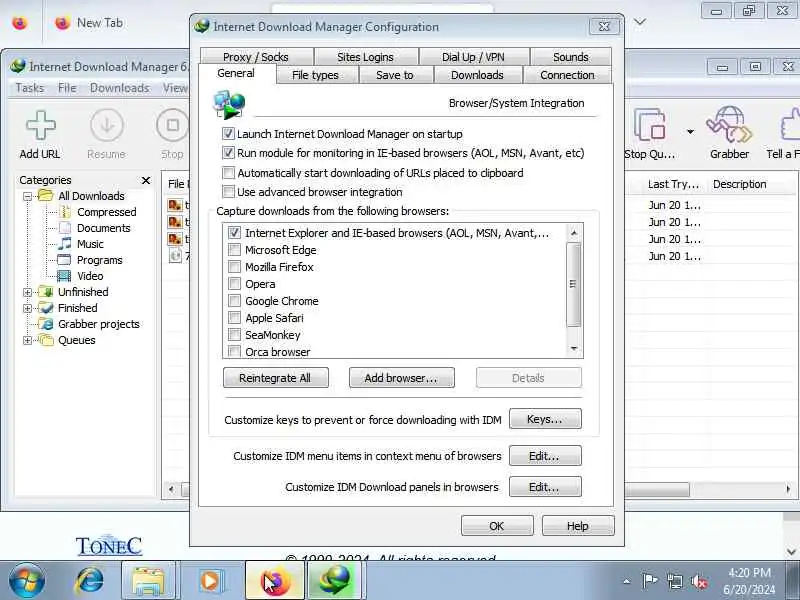Enable Use advanced browser integration
The height and width of the screenshot is (600, 800).
click(228, 192)
